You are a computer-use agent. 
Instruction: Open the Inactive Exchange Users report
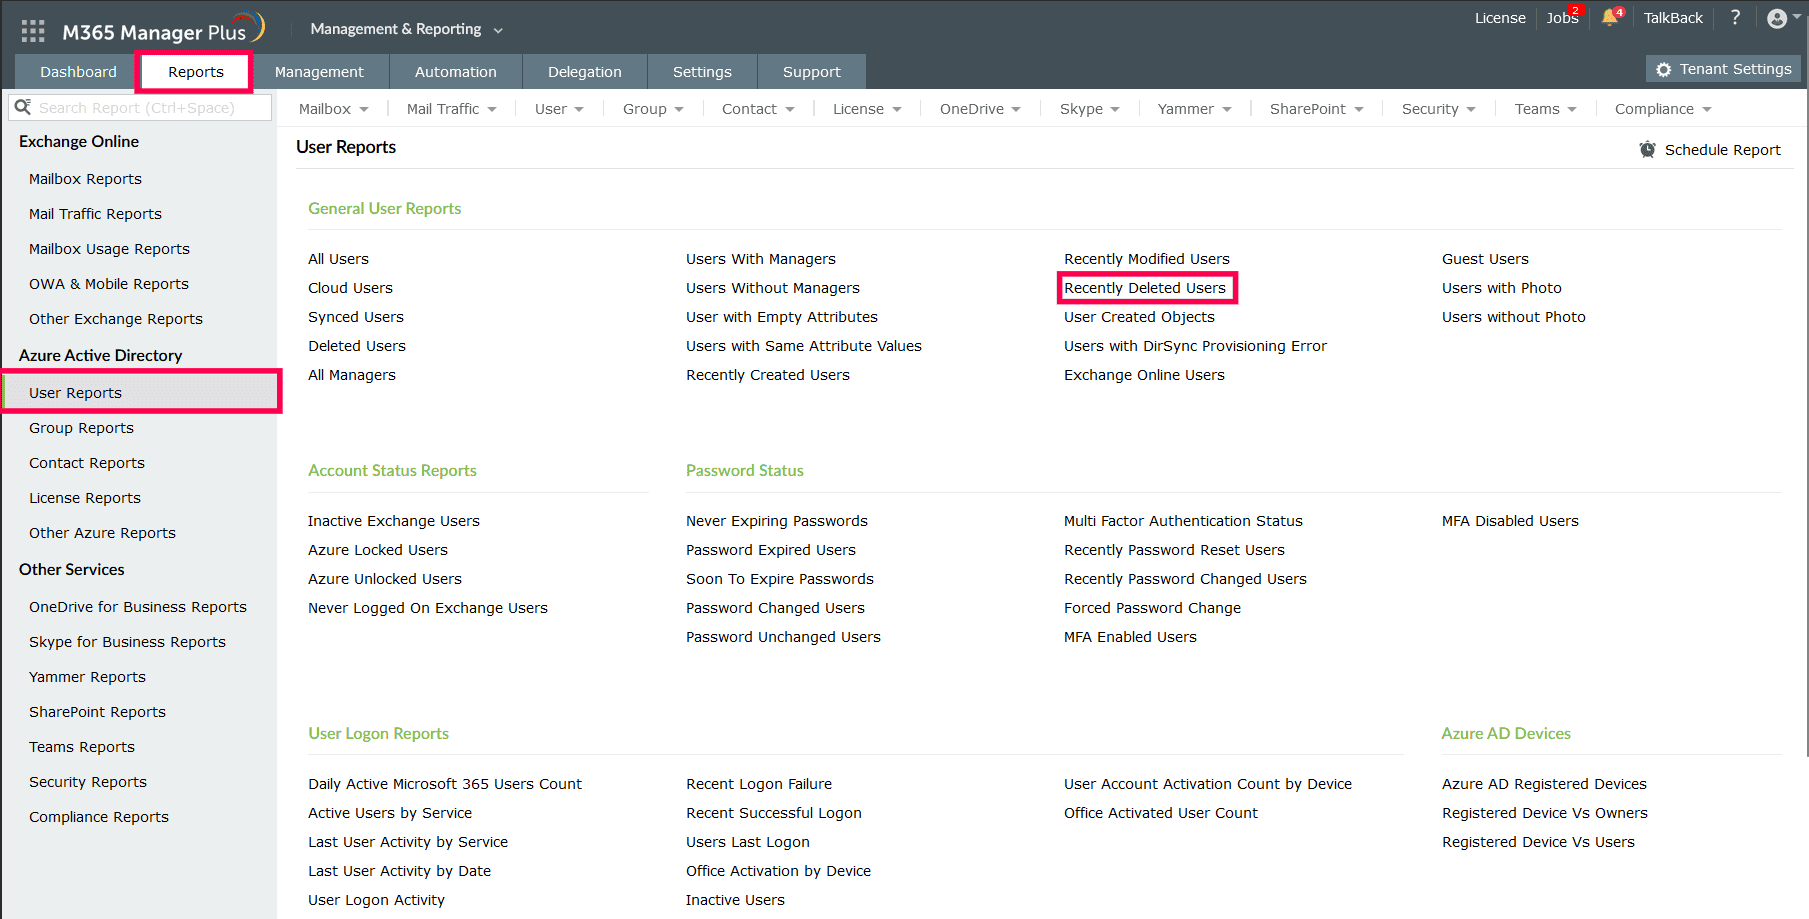(394, 521)
